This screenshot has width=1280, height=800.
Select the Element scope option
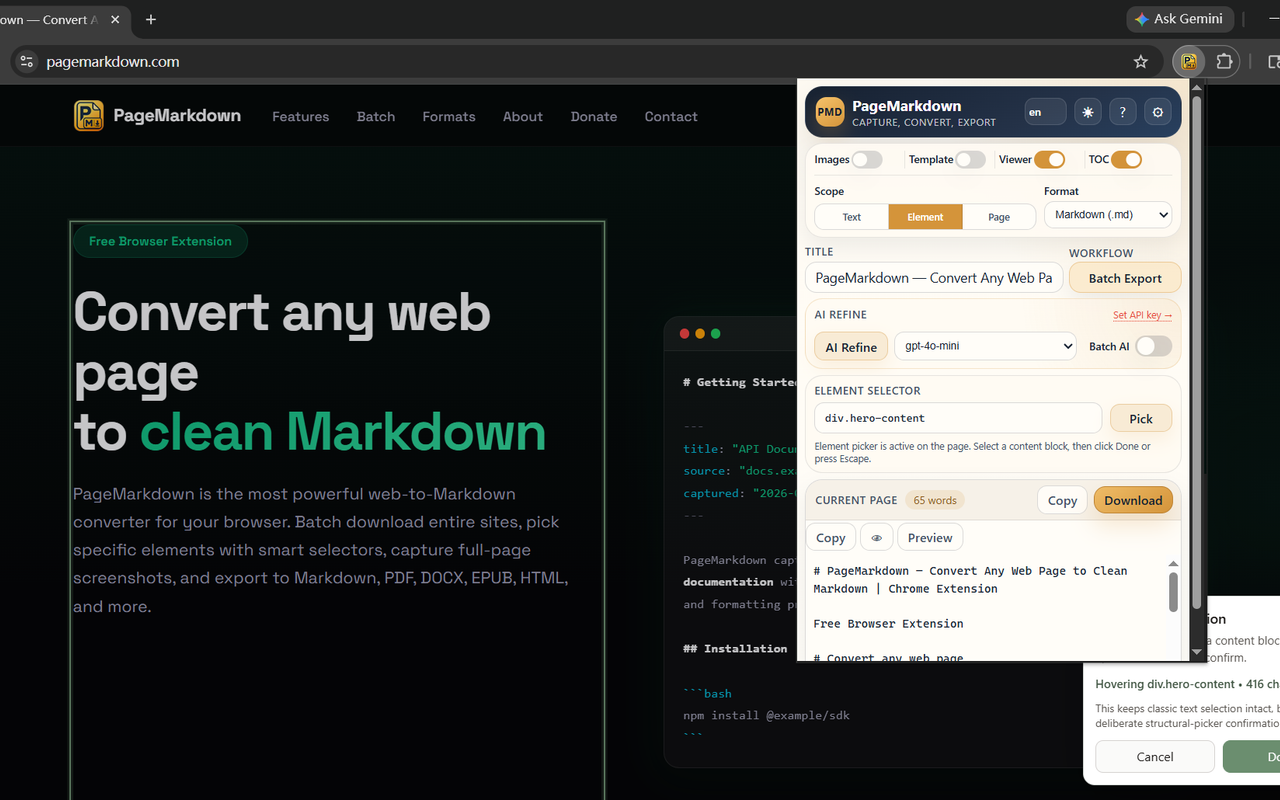pyautogui.click(x=925, y=217)
